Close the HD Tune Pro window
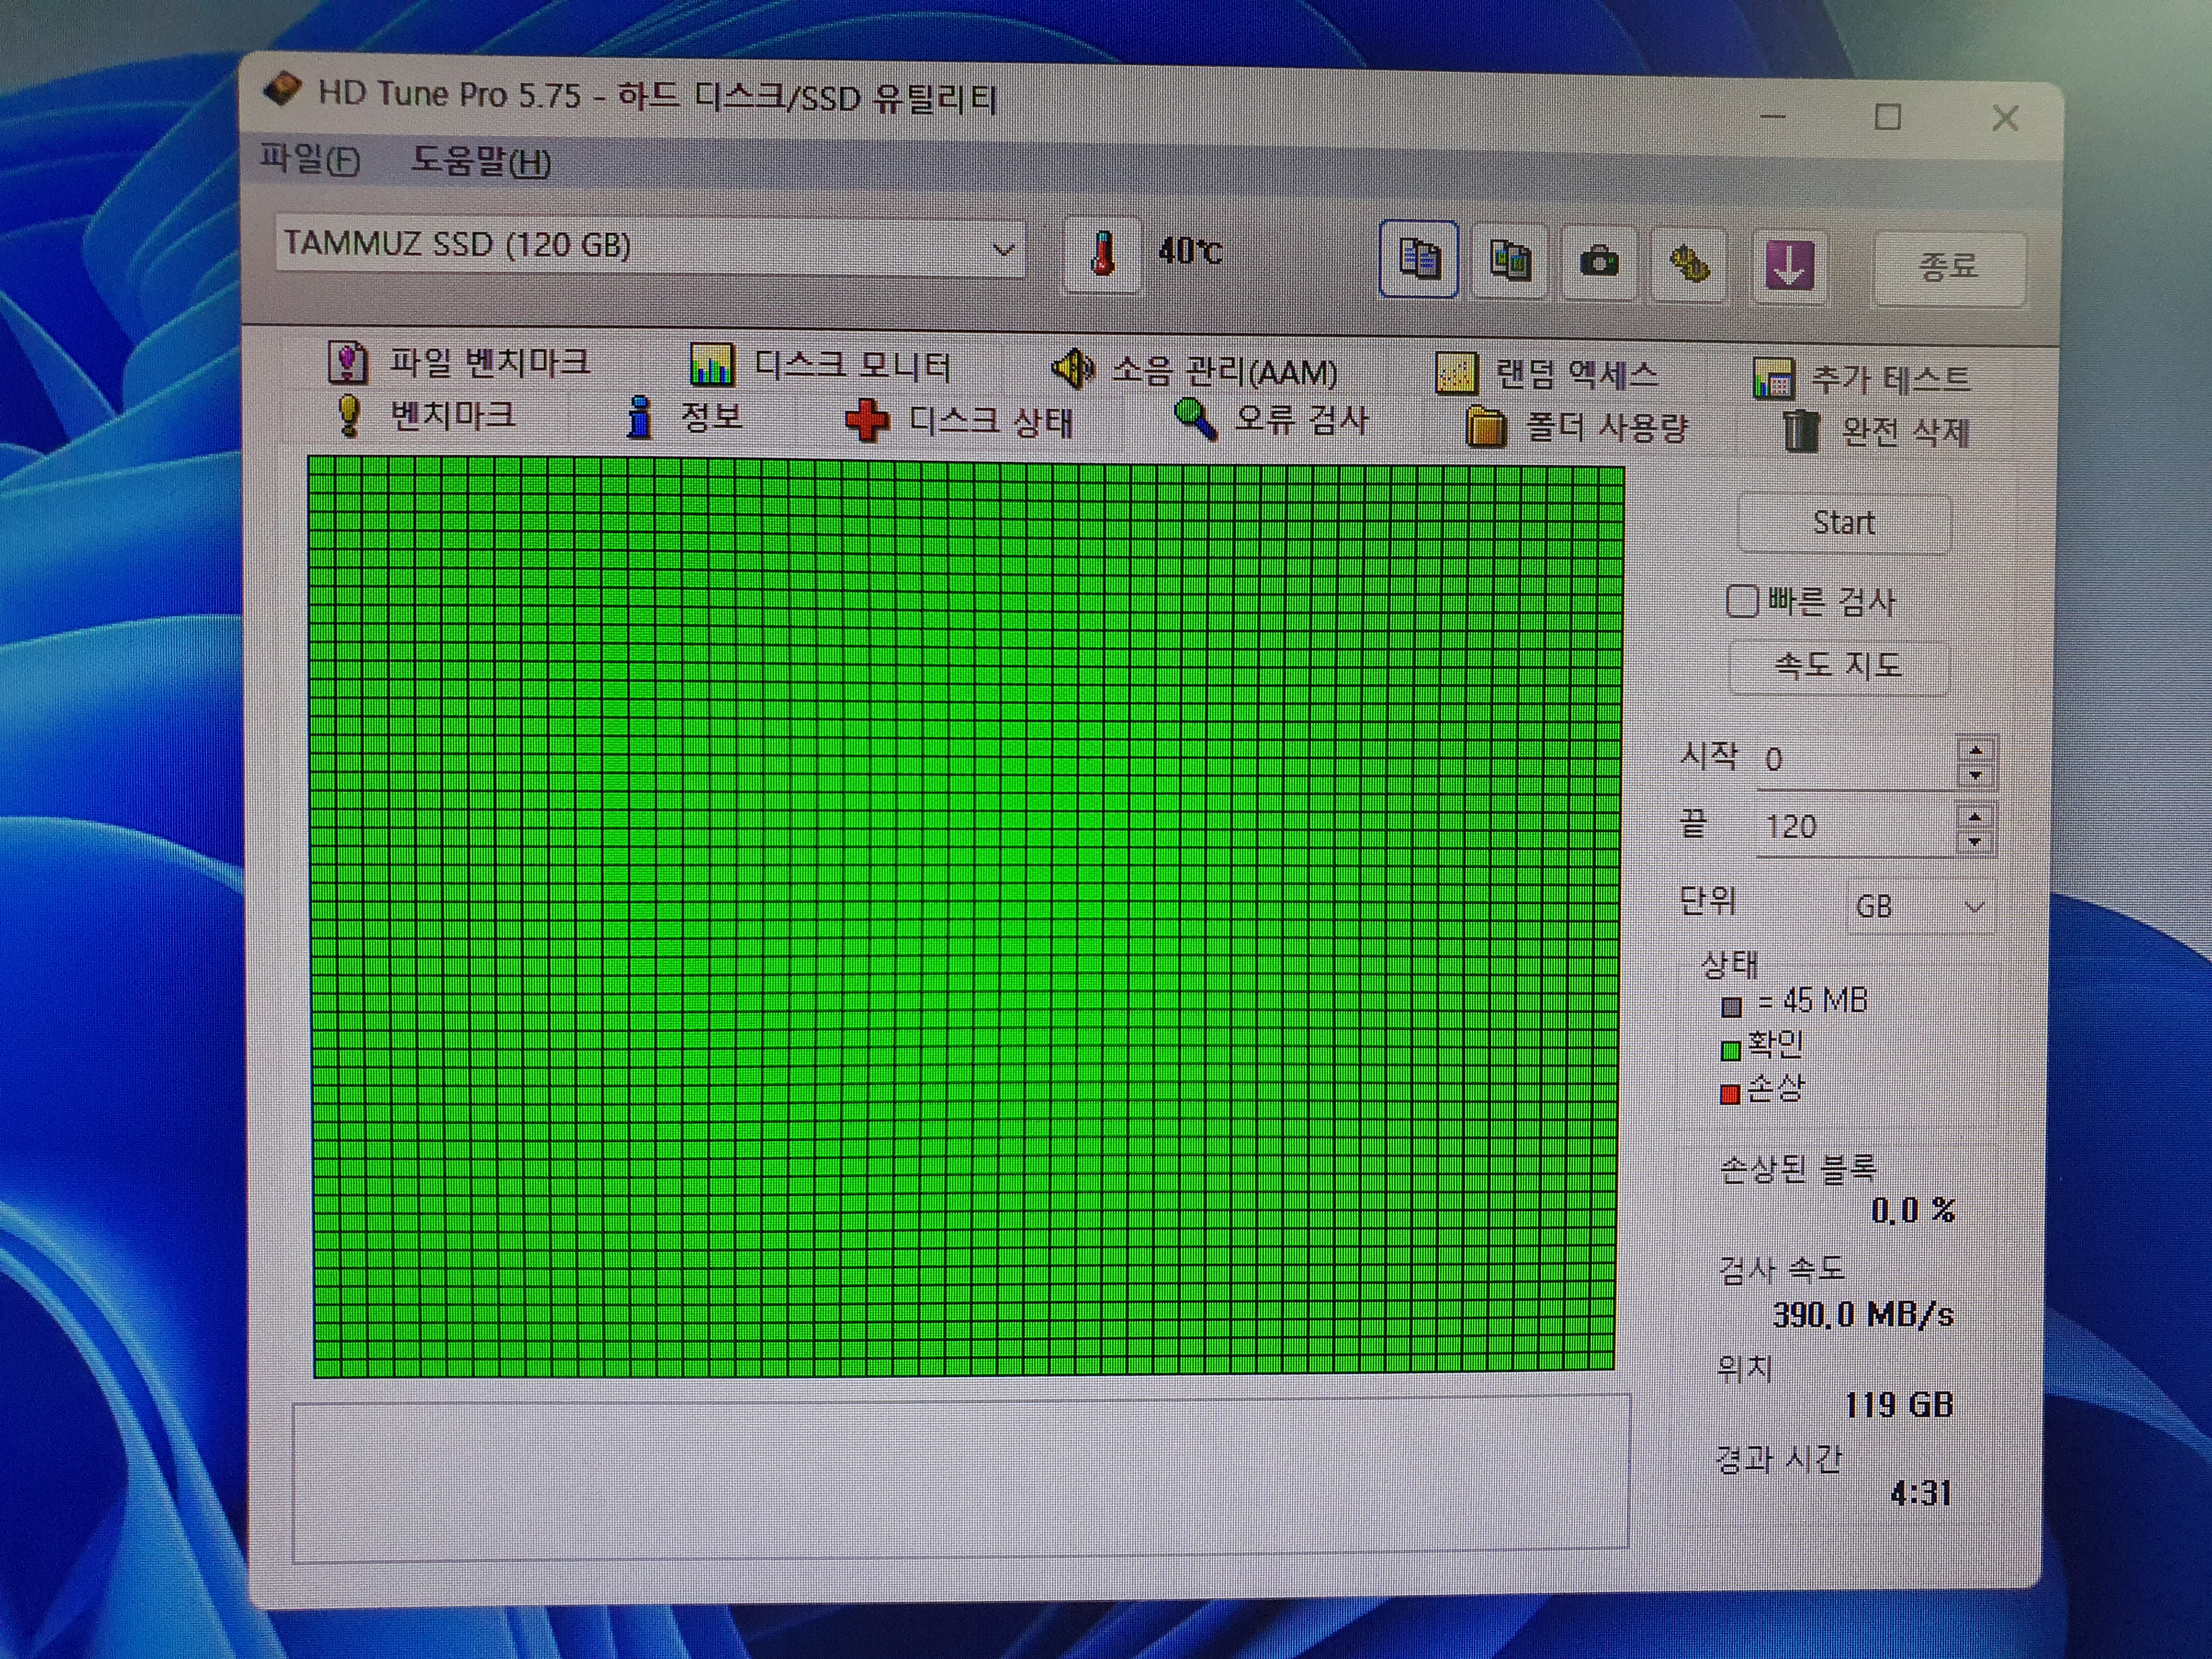This screenshot has height=1659, width=2212. tap(2004, 119)
